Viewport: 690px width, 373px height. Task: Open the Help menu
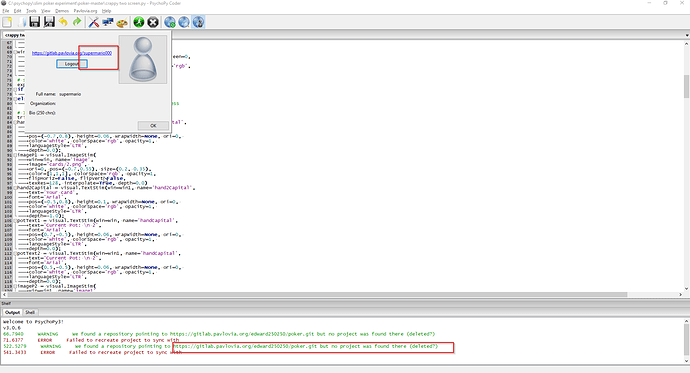106,11
